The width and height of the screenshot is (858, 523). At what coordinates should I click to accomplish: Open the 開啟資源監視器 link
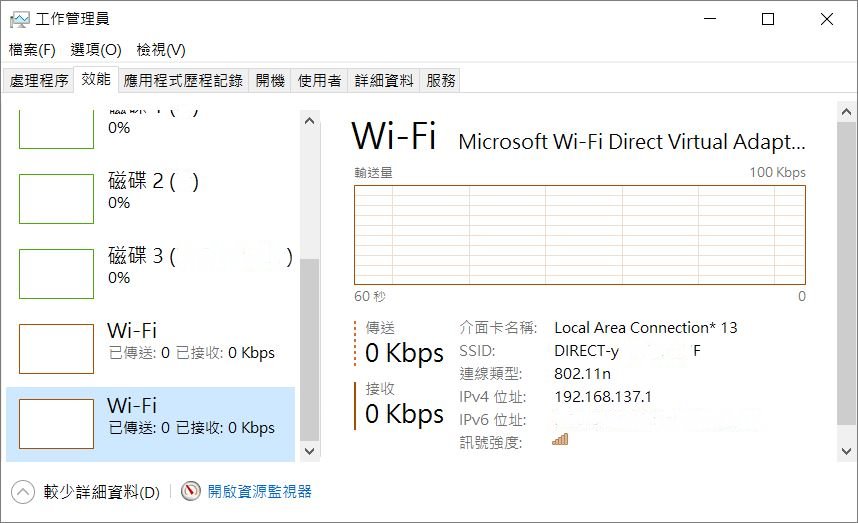pos(259,491)
